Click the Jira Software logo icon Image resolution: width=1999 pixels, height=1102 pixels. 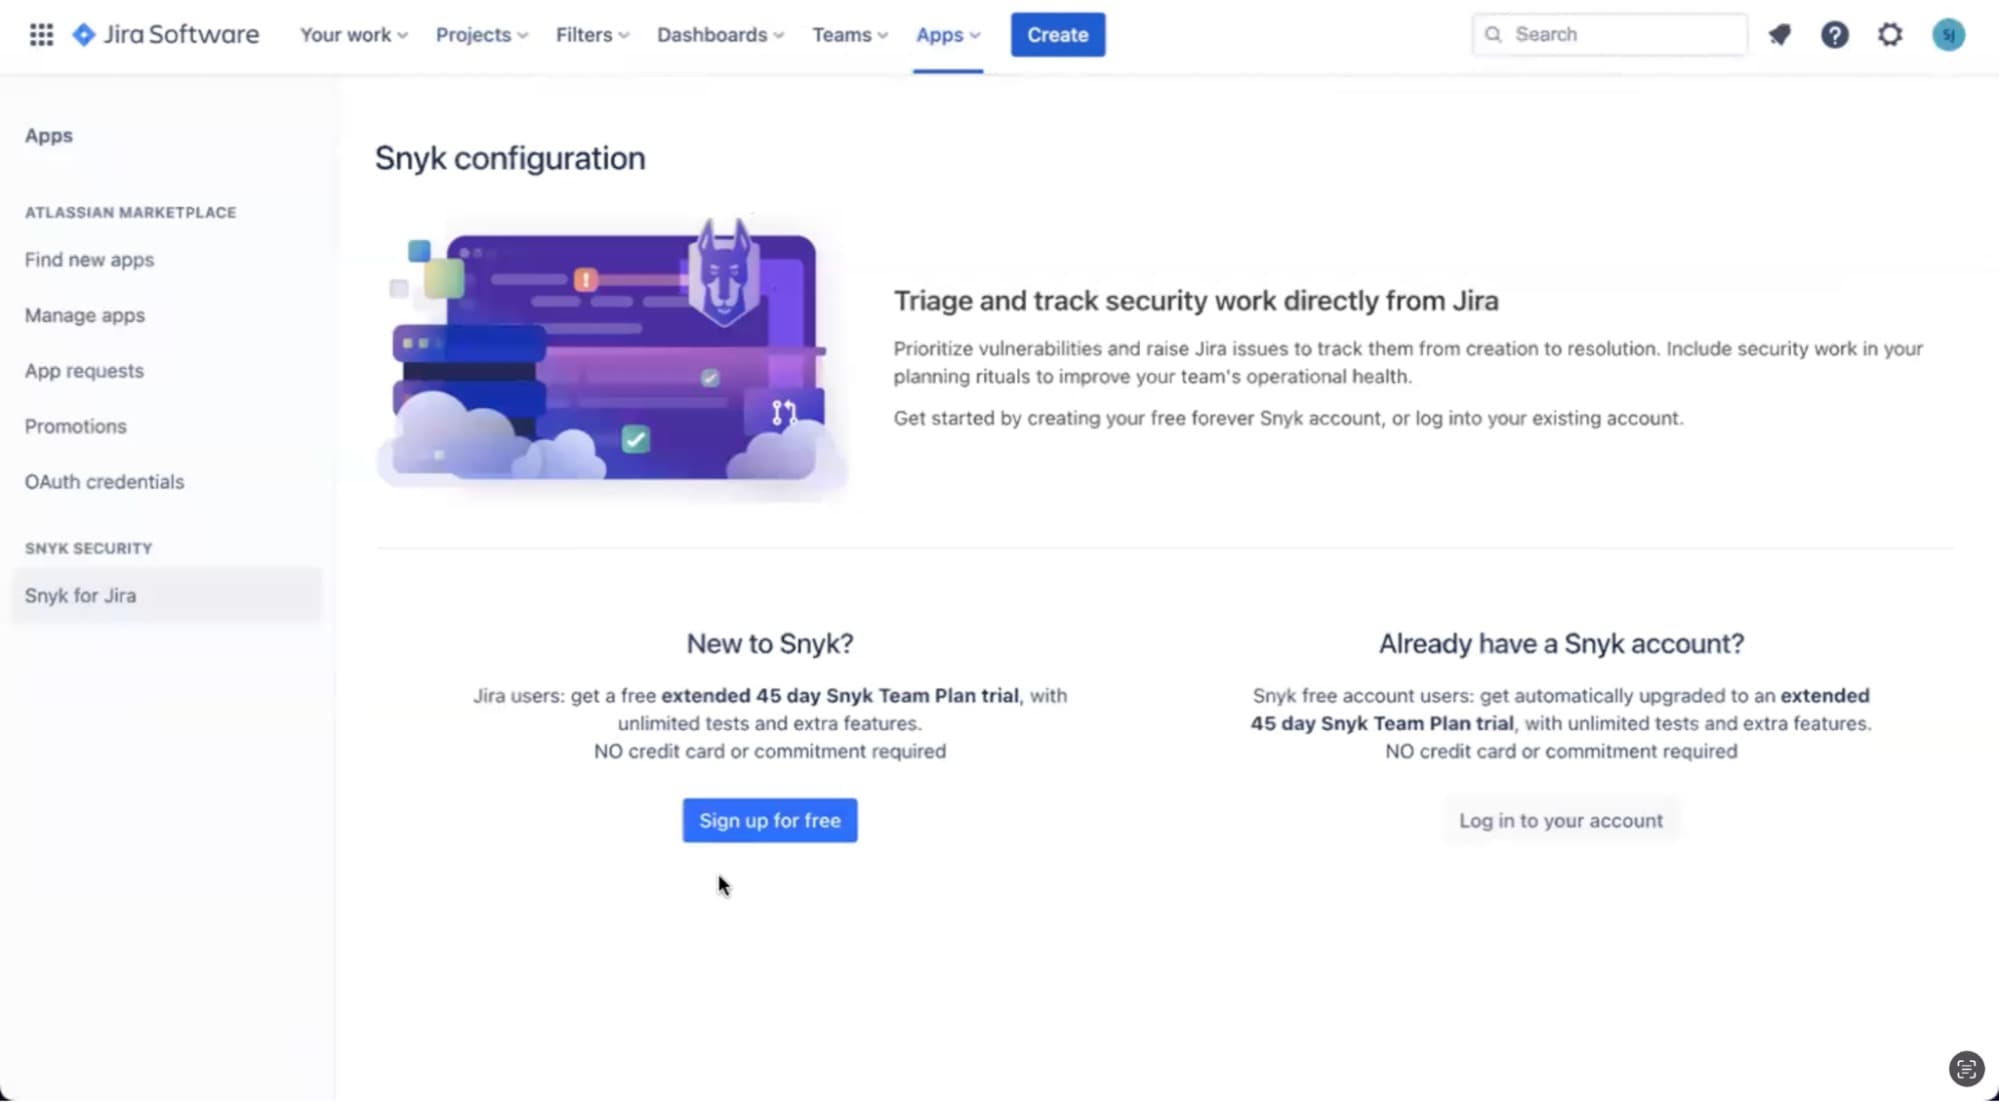[x=87, y=34]
